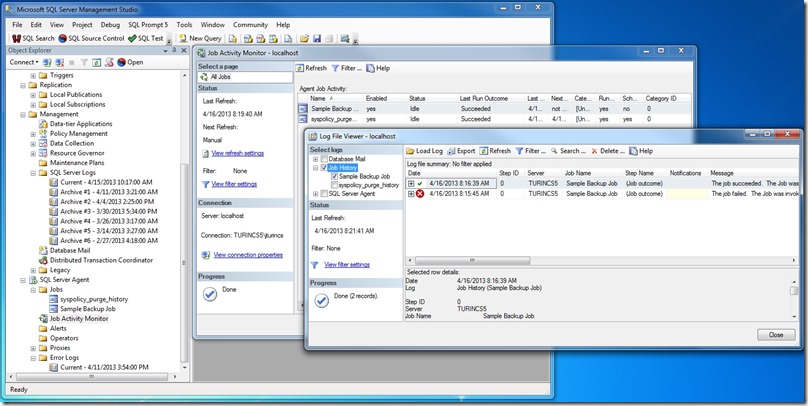Close the Log File Viewer with Close button

click(776, 335)
